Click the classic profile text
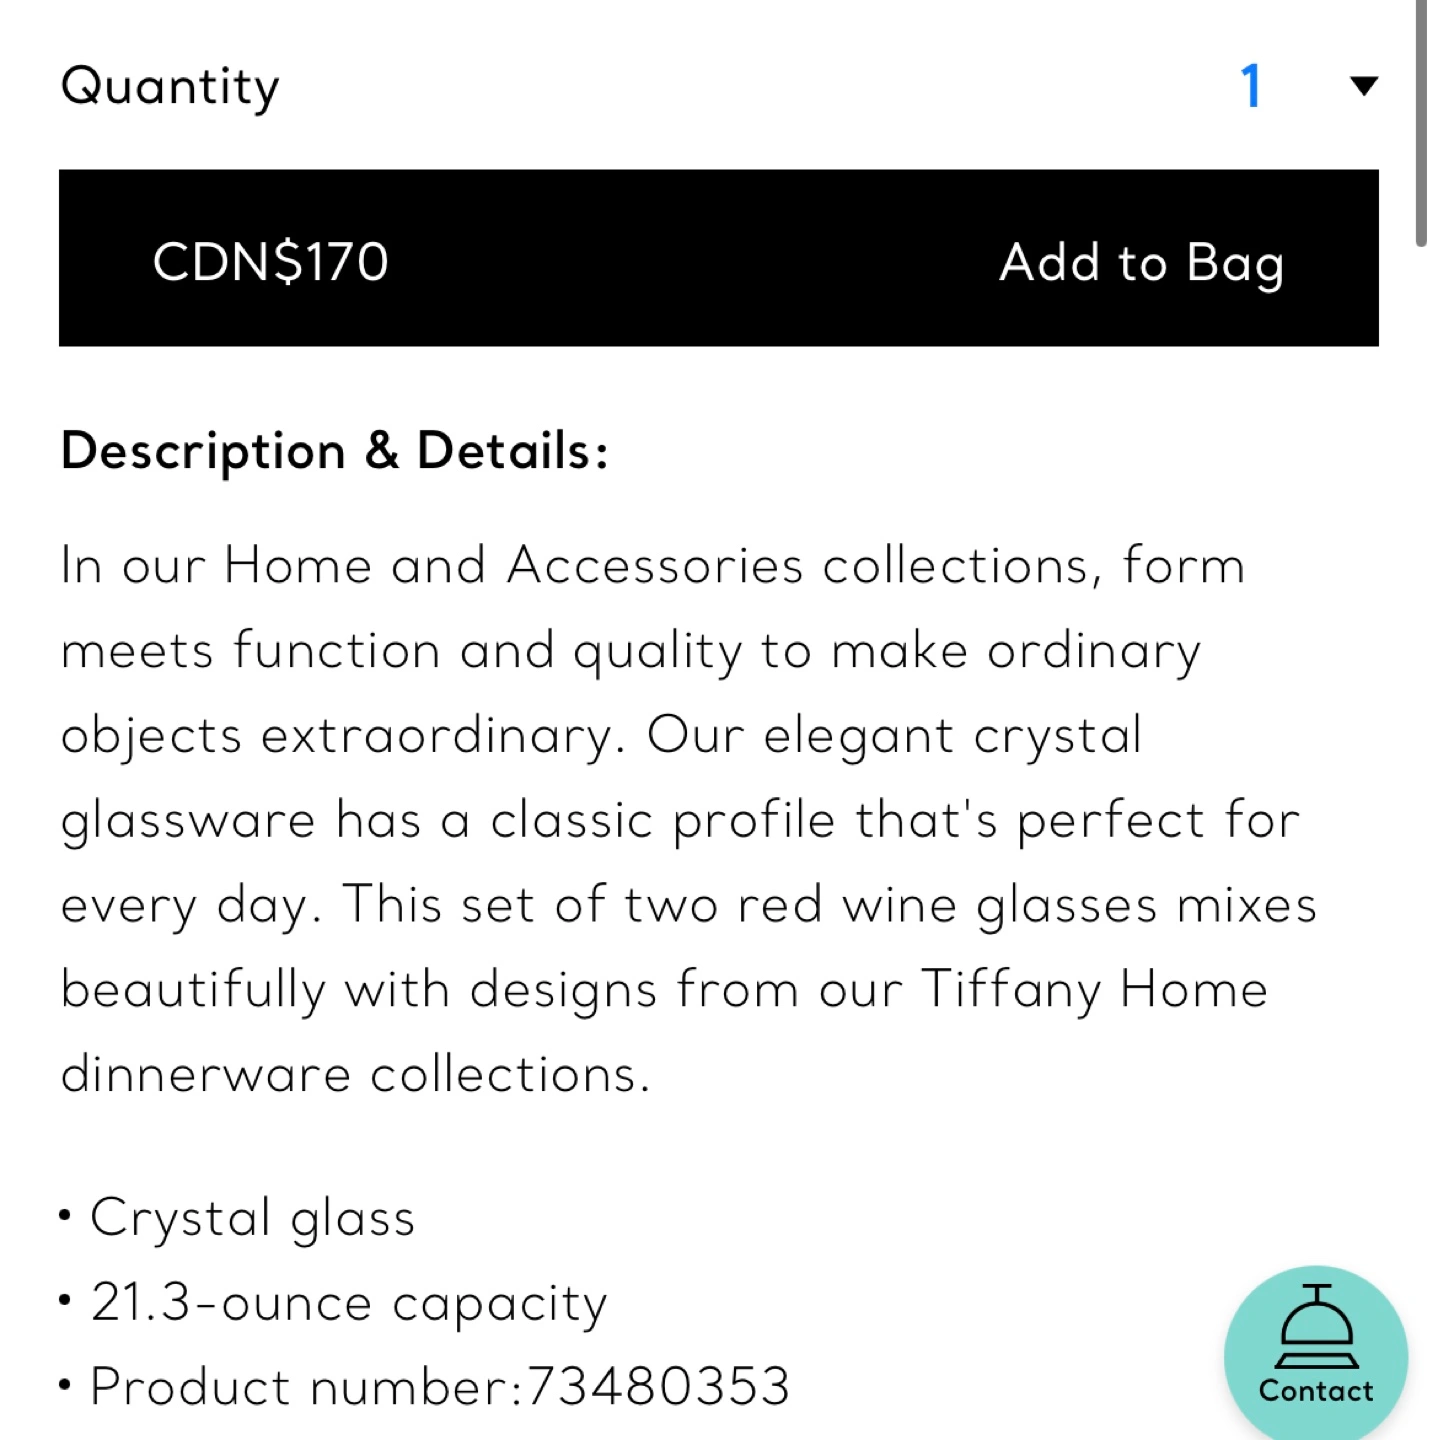1438x1440 pixels. pyautogui.click(x=663, y=822)
